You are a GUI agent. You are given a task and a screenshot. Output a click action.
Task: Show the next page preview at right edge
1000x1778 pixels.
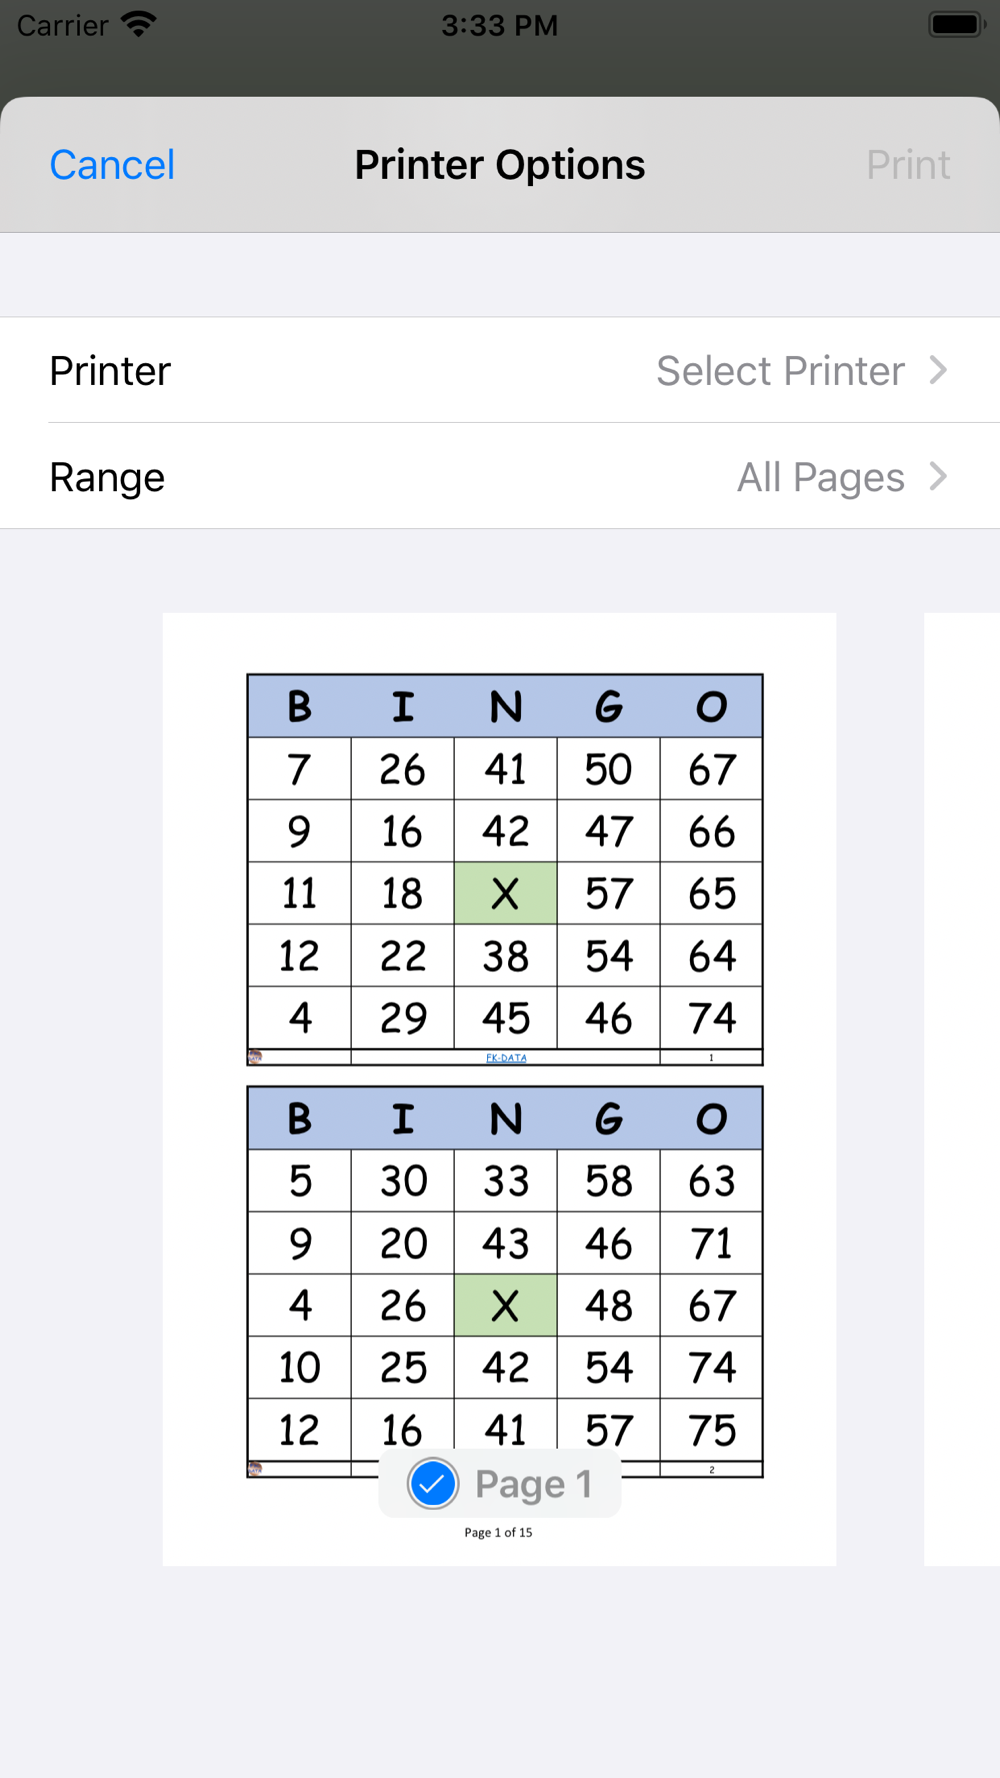(962, 1089)
